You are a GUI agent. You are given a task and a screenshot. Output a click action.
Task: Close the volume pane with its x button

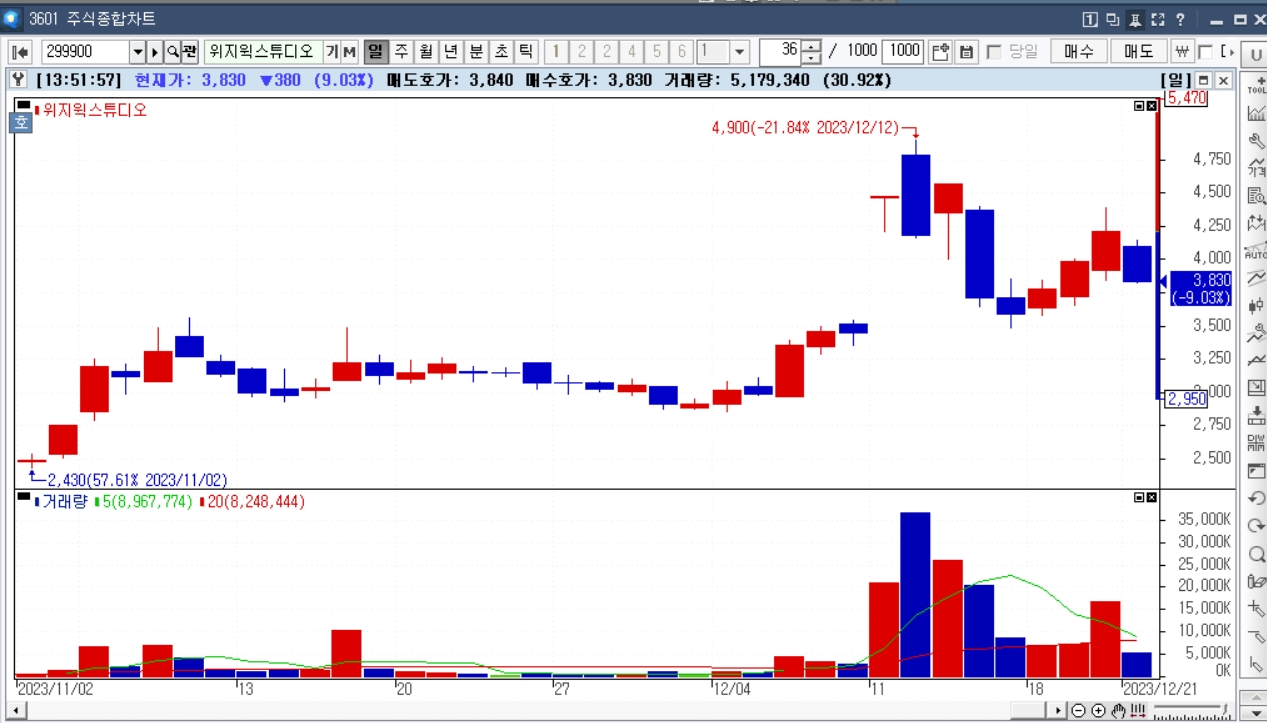[x=1151, y=497]
